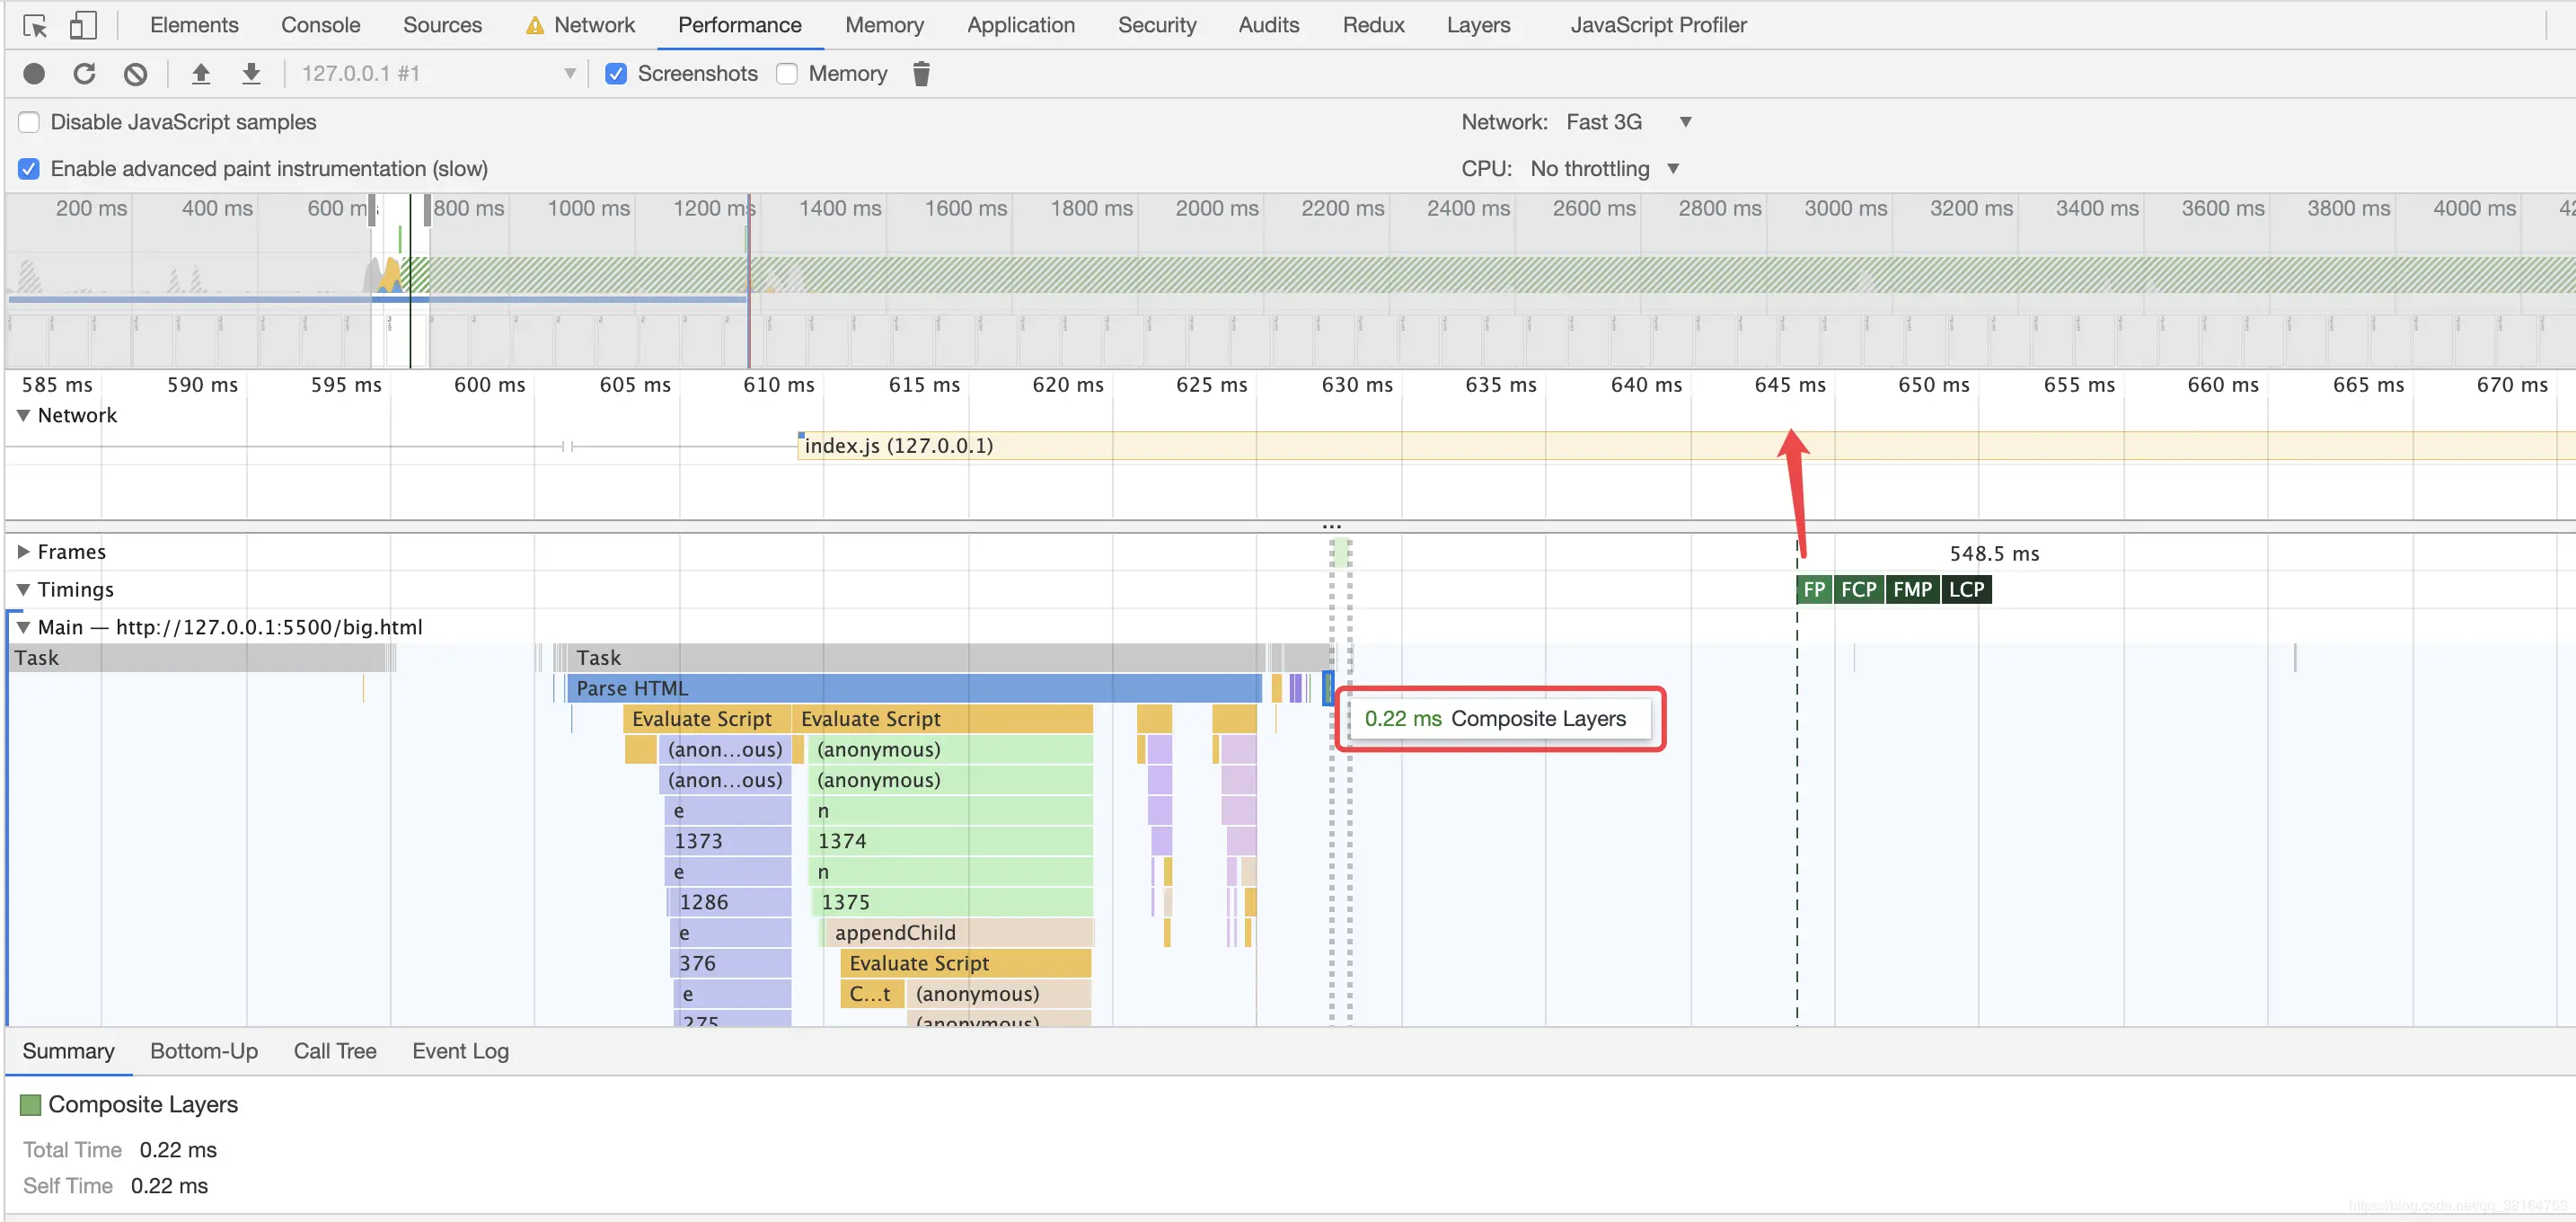Open the Bottom-Up tab
This screenshot has width=2576, height=1222.
[x=204, y=1051]
